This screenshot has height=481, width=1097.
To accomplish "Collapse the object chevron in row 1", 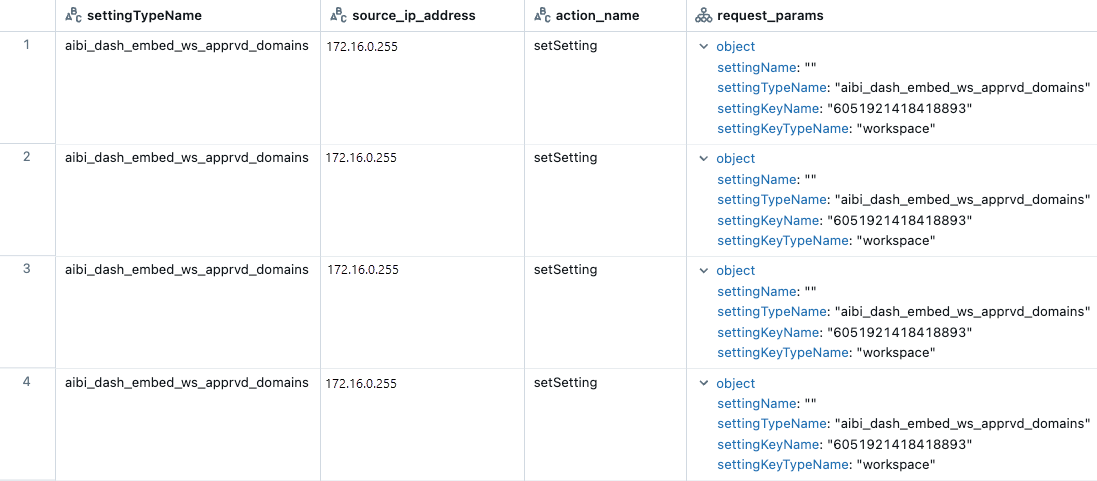I will 704,47.
